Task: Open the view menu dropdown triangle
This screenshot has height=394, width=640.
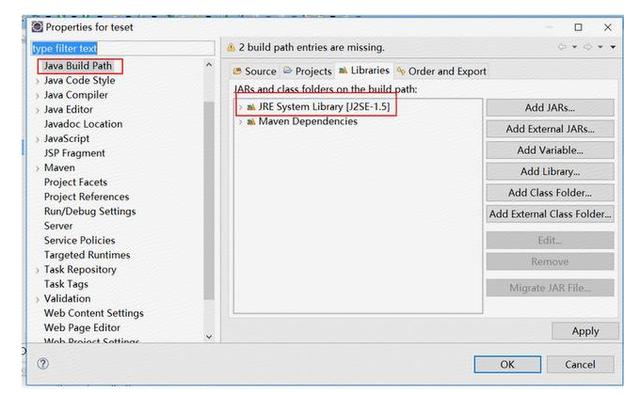Action: click(613, 47)
